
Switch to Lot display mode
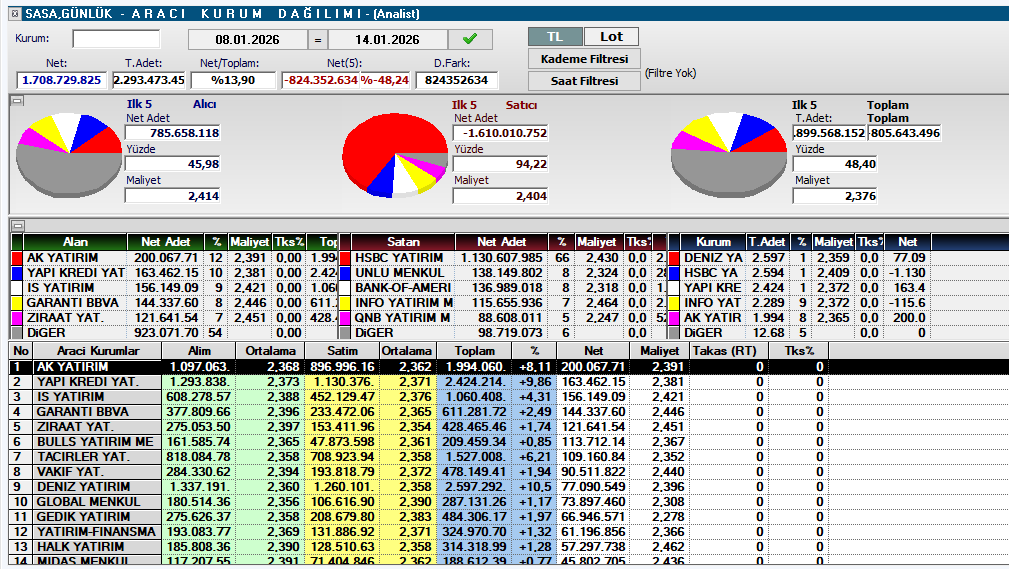tap(611, 36)
